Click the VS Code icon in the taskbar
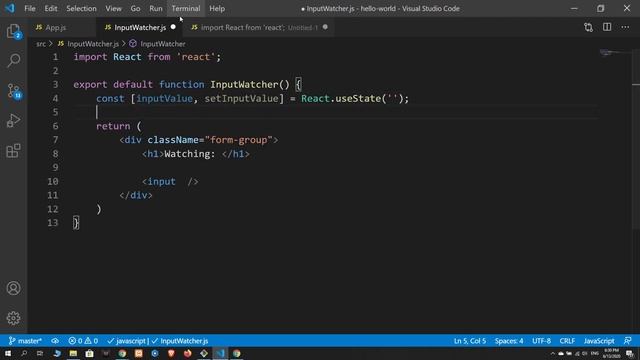Image resolution: width=640 pixels, height=360 pixels. pos(220,353)
